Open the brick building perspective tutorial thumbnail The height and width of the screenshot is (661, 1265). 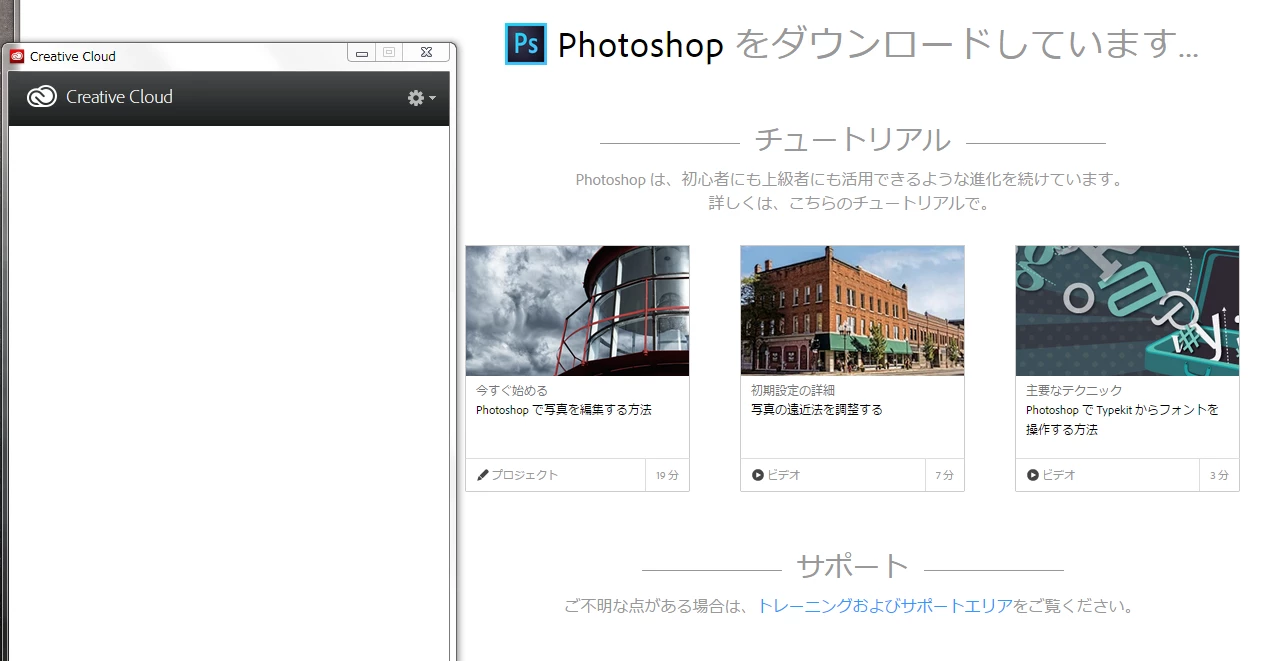pyautogui.click(x=852, y=311)
